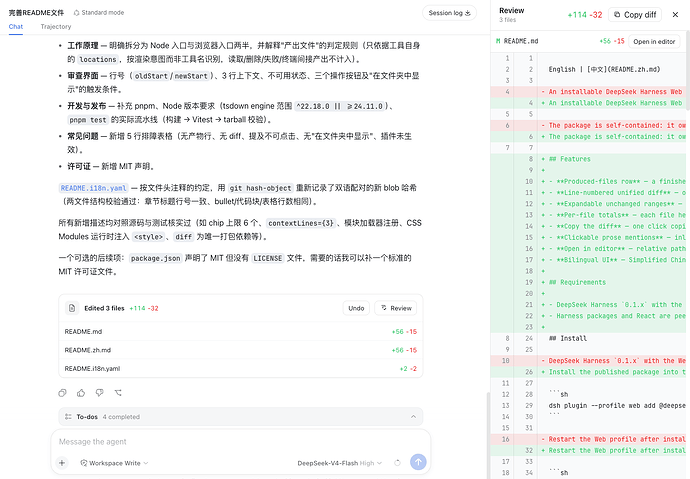Give the response a thumbs up
This screenshot has width=690, height=479.
pyautogui.click(x=81, y=393)
